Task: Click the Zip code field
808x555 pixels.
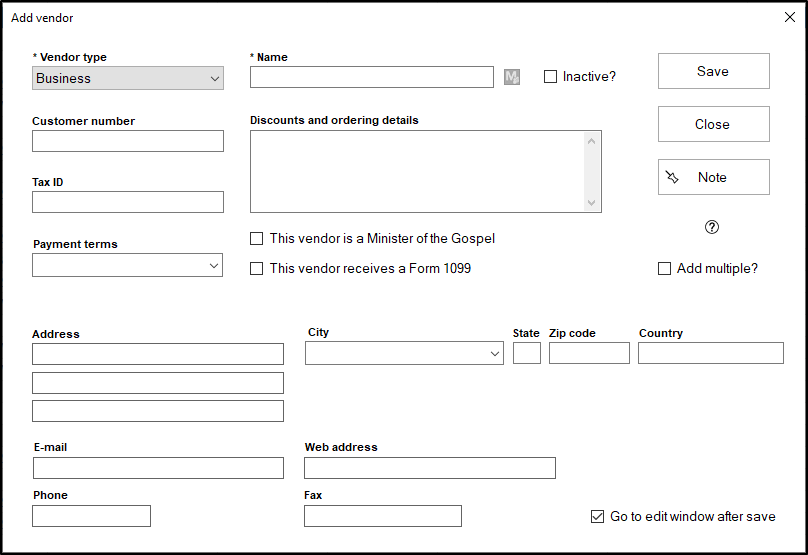Action: click(x=589, y=353)
